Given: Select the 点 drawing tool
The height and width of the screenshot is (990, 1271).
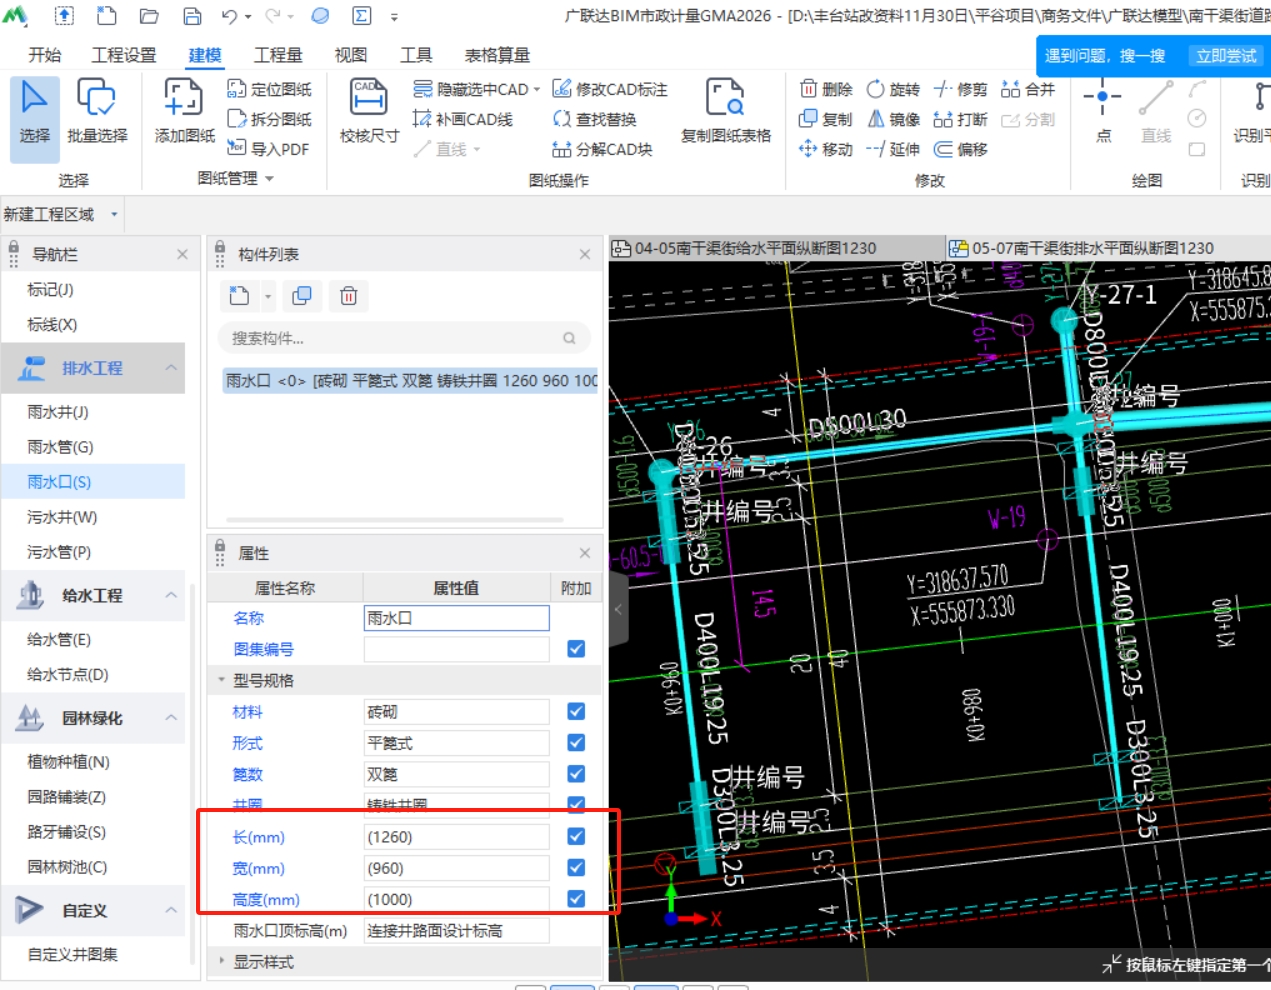Looking at the screenshot, I should pyautogui.click(x=1103, y=112).
